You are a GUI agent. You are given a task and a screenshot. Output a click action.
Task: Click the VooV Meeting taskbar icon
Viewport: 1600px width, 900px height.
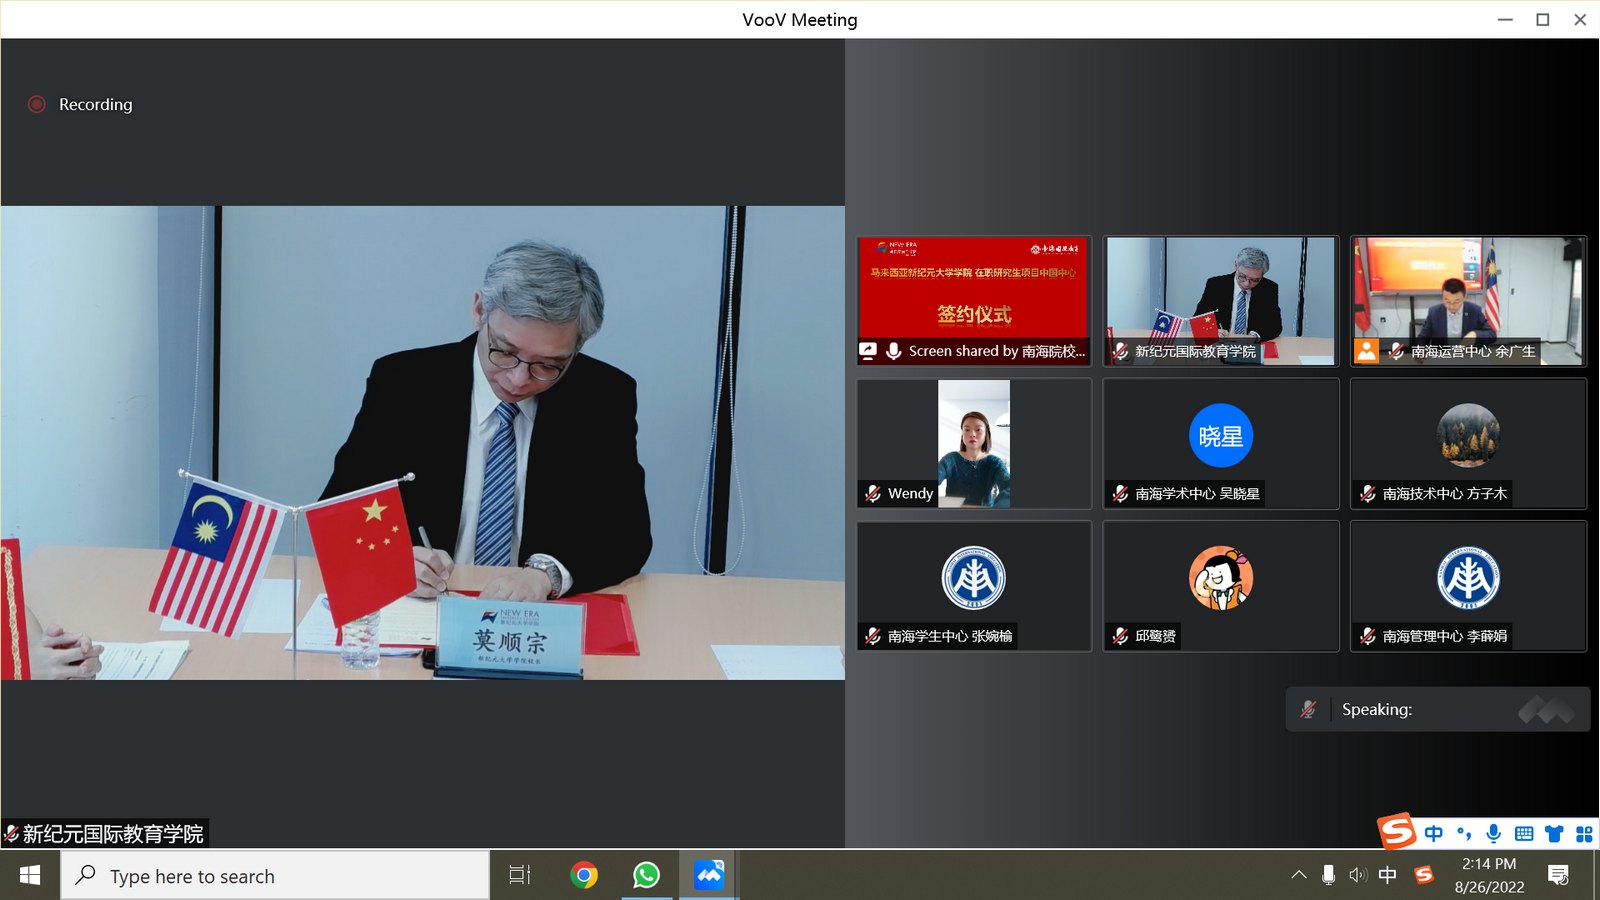(709, 876)
